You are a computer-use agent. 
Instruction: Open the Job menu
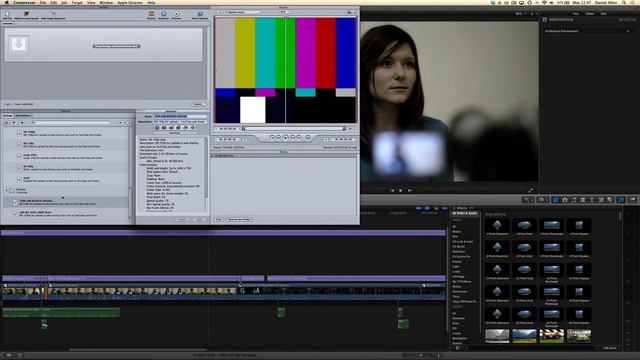click(x=64, y=2)
